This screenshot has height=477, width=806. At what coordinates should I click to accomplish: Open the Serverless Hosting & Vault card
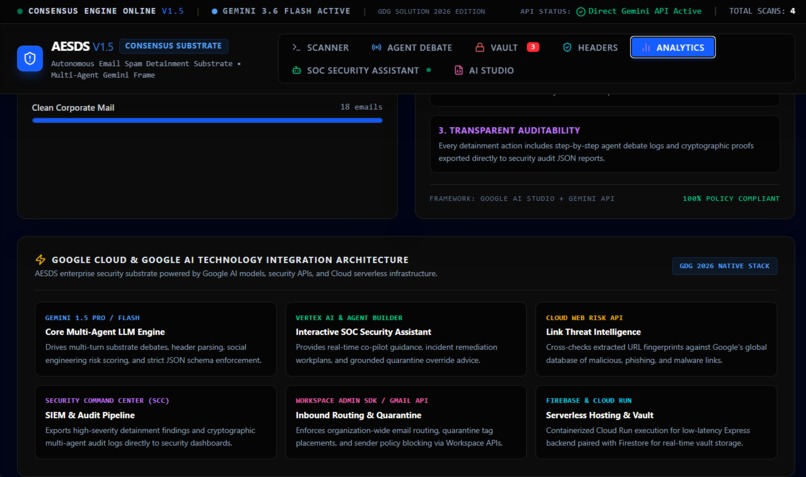click(x=656, y=422)
